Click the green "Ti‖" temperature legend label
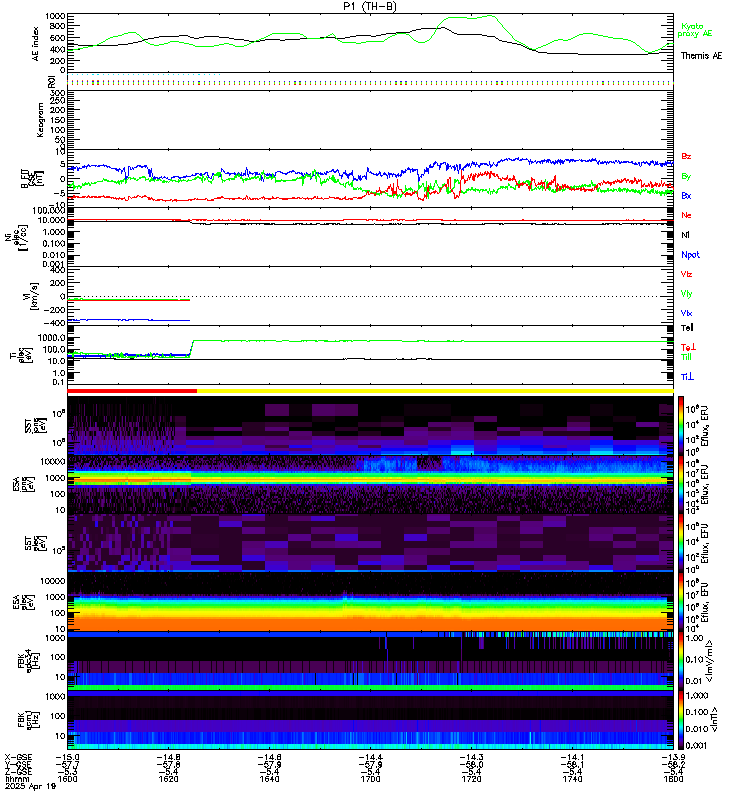 click(x=686, y=357)
